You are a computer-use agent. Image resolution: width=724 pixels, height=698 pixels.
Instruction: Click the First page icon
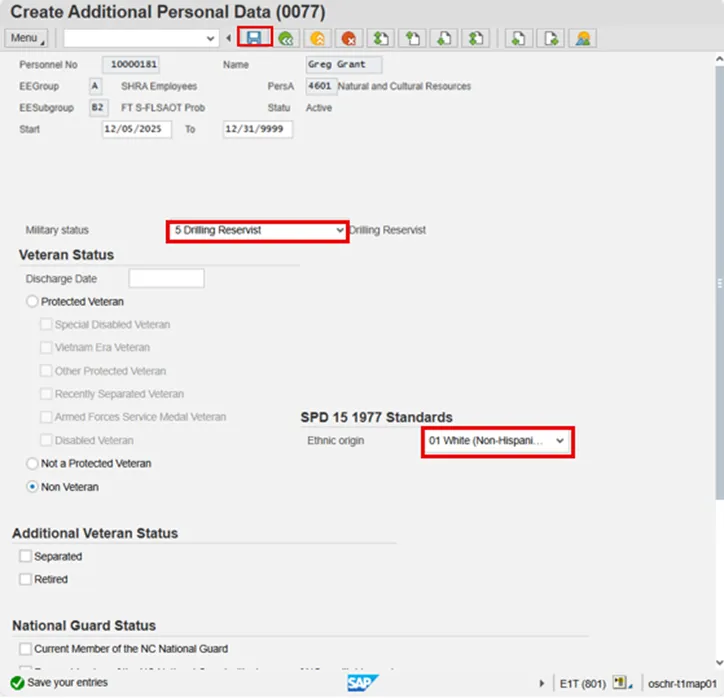(x=381, y=38)
